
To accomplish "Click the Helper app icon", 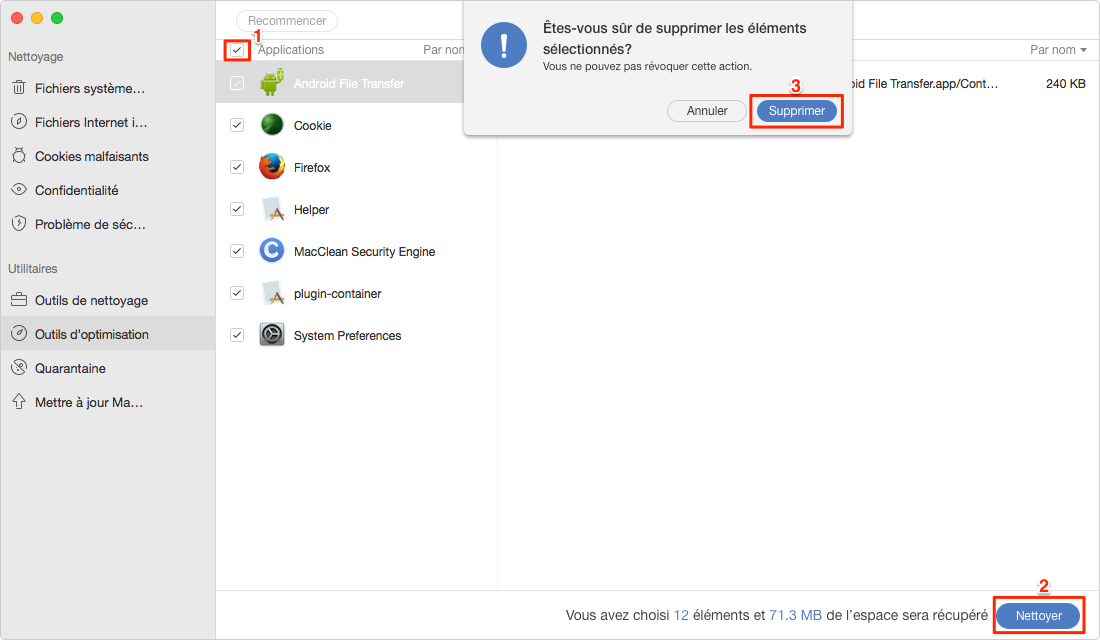I will 272,209.
